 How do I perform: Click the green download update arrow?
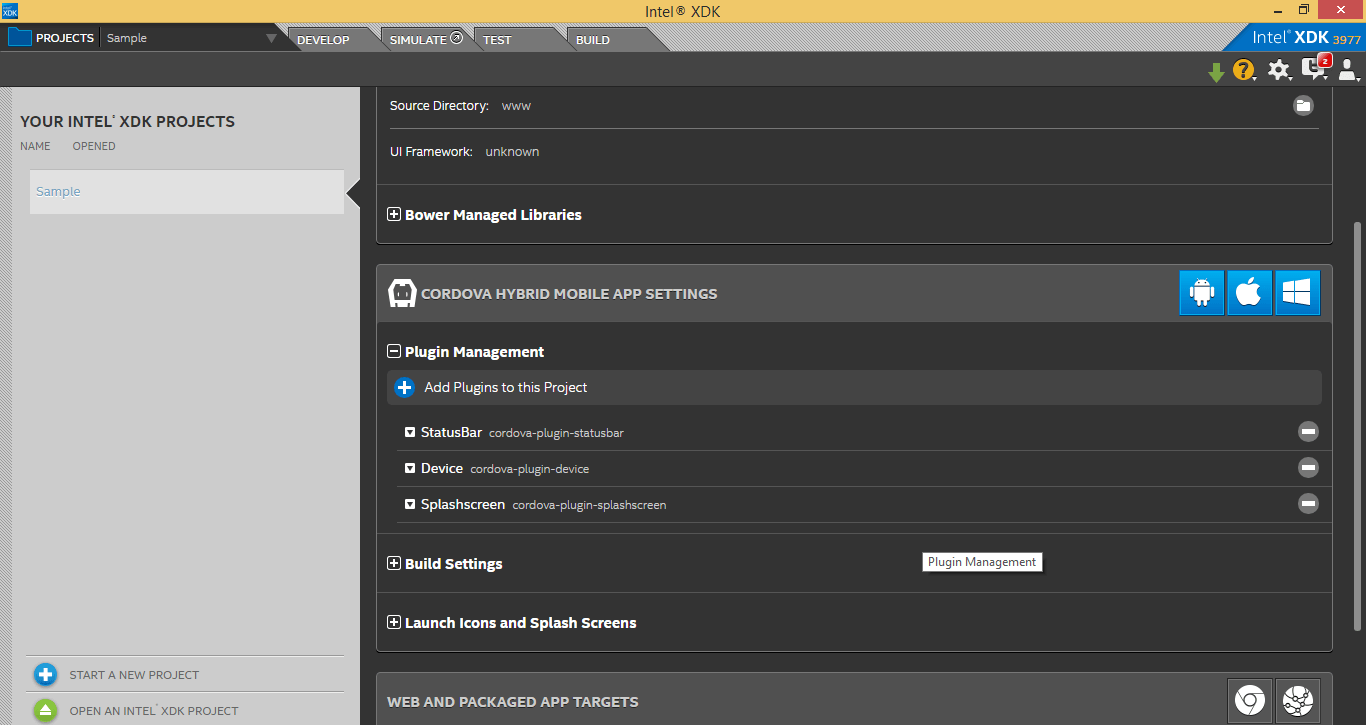tap(1216, 72)
